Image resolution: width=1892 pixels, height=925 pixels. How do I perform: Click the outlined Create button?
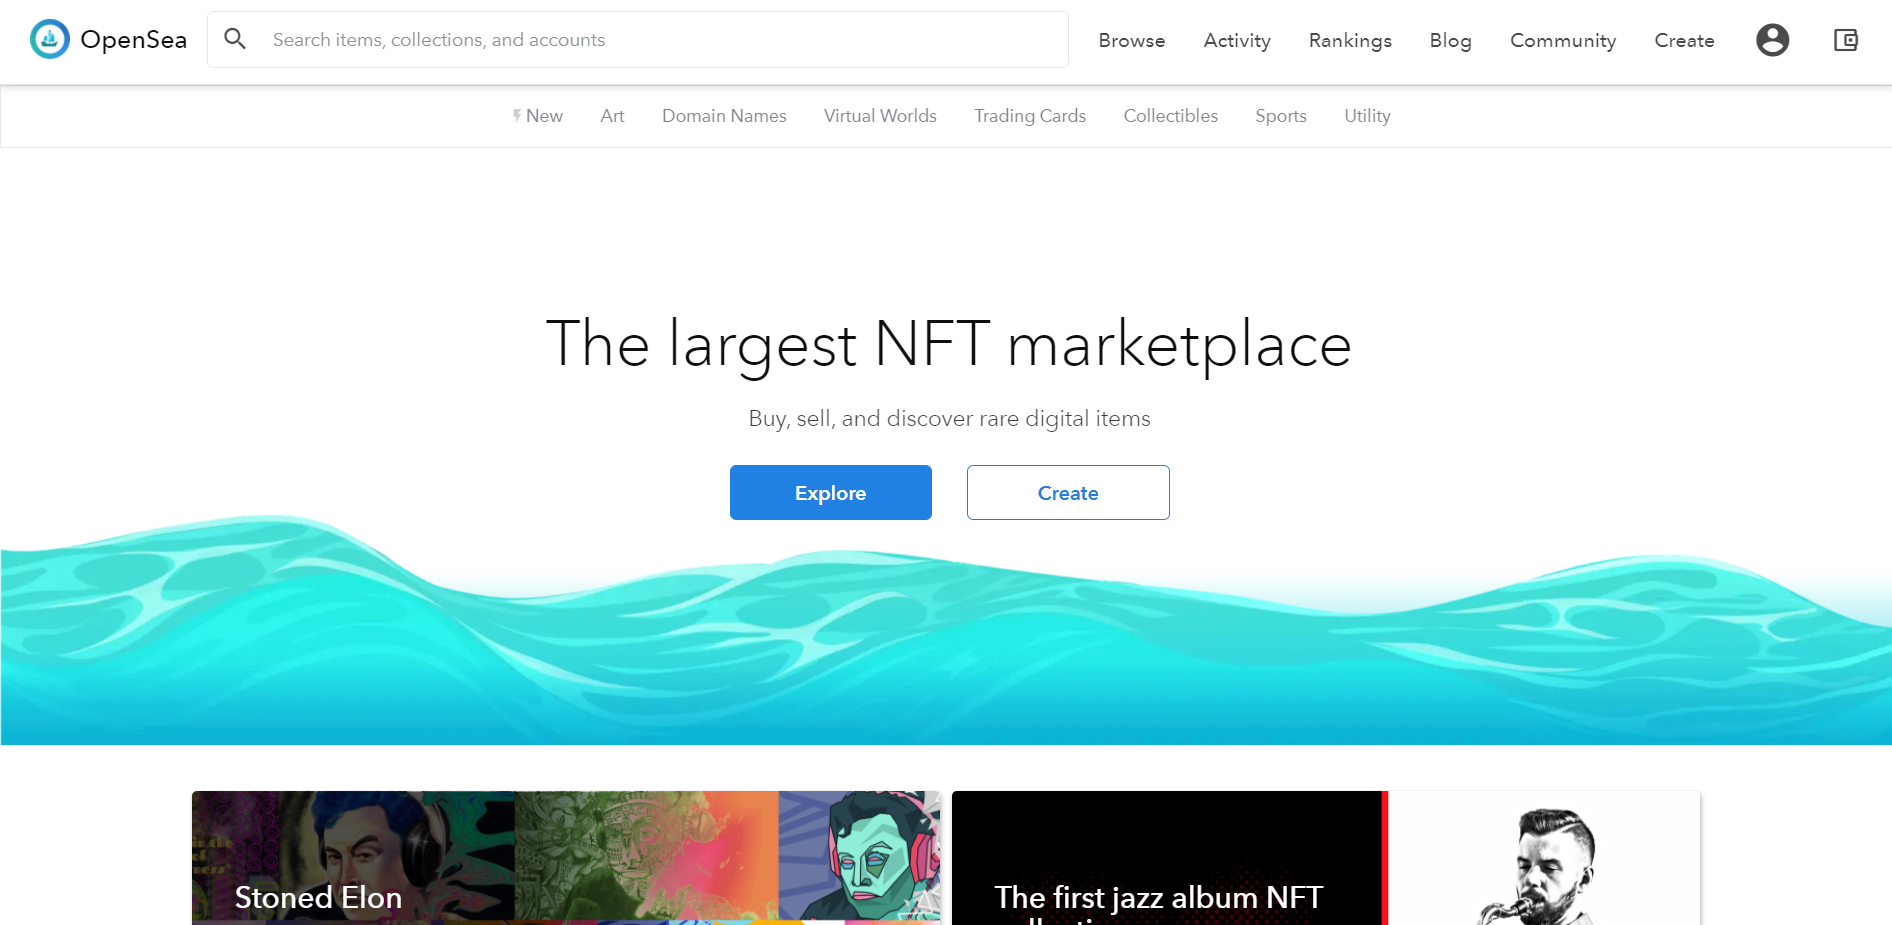pyautogui.click(x=1068, y=492)
